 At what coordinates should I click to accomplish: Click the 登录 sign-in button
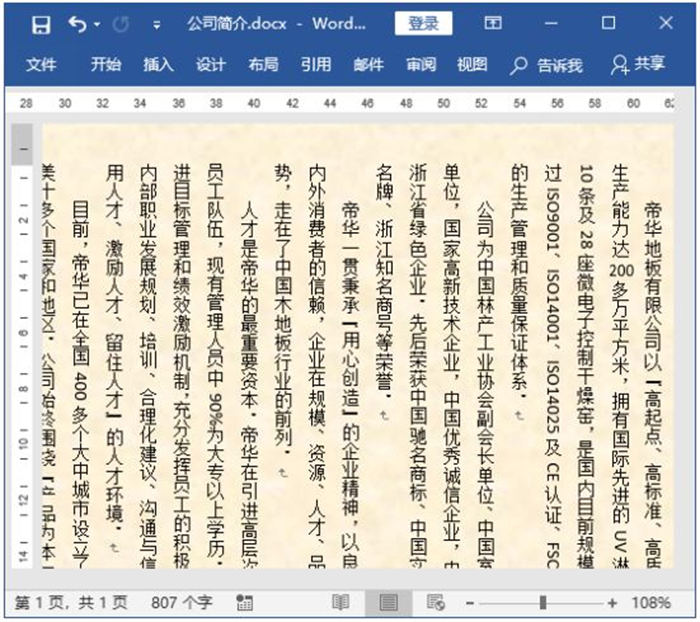click(423, 23)
